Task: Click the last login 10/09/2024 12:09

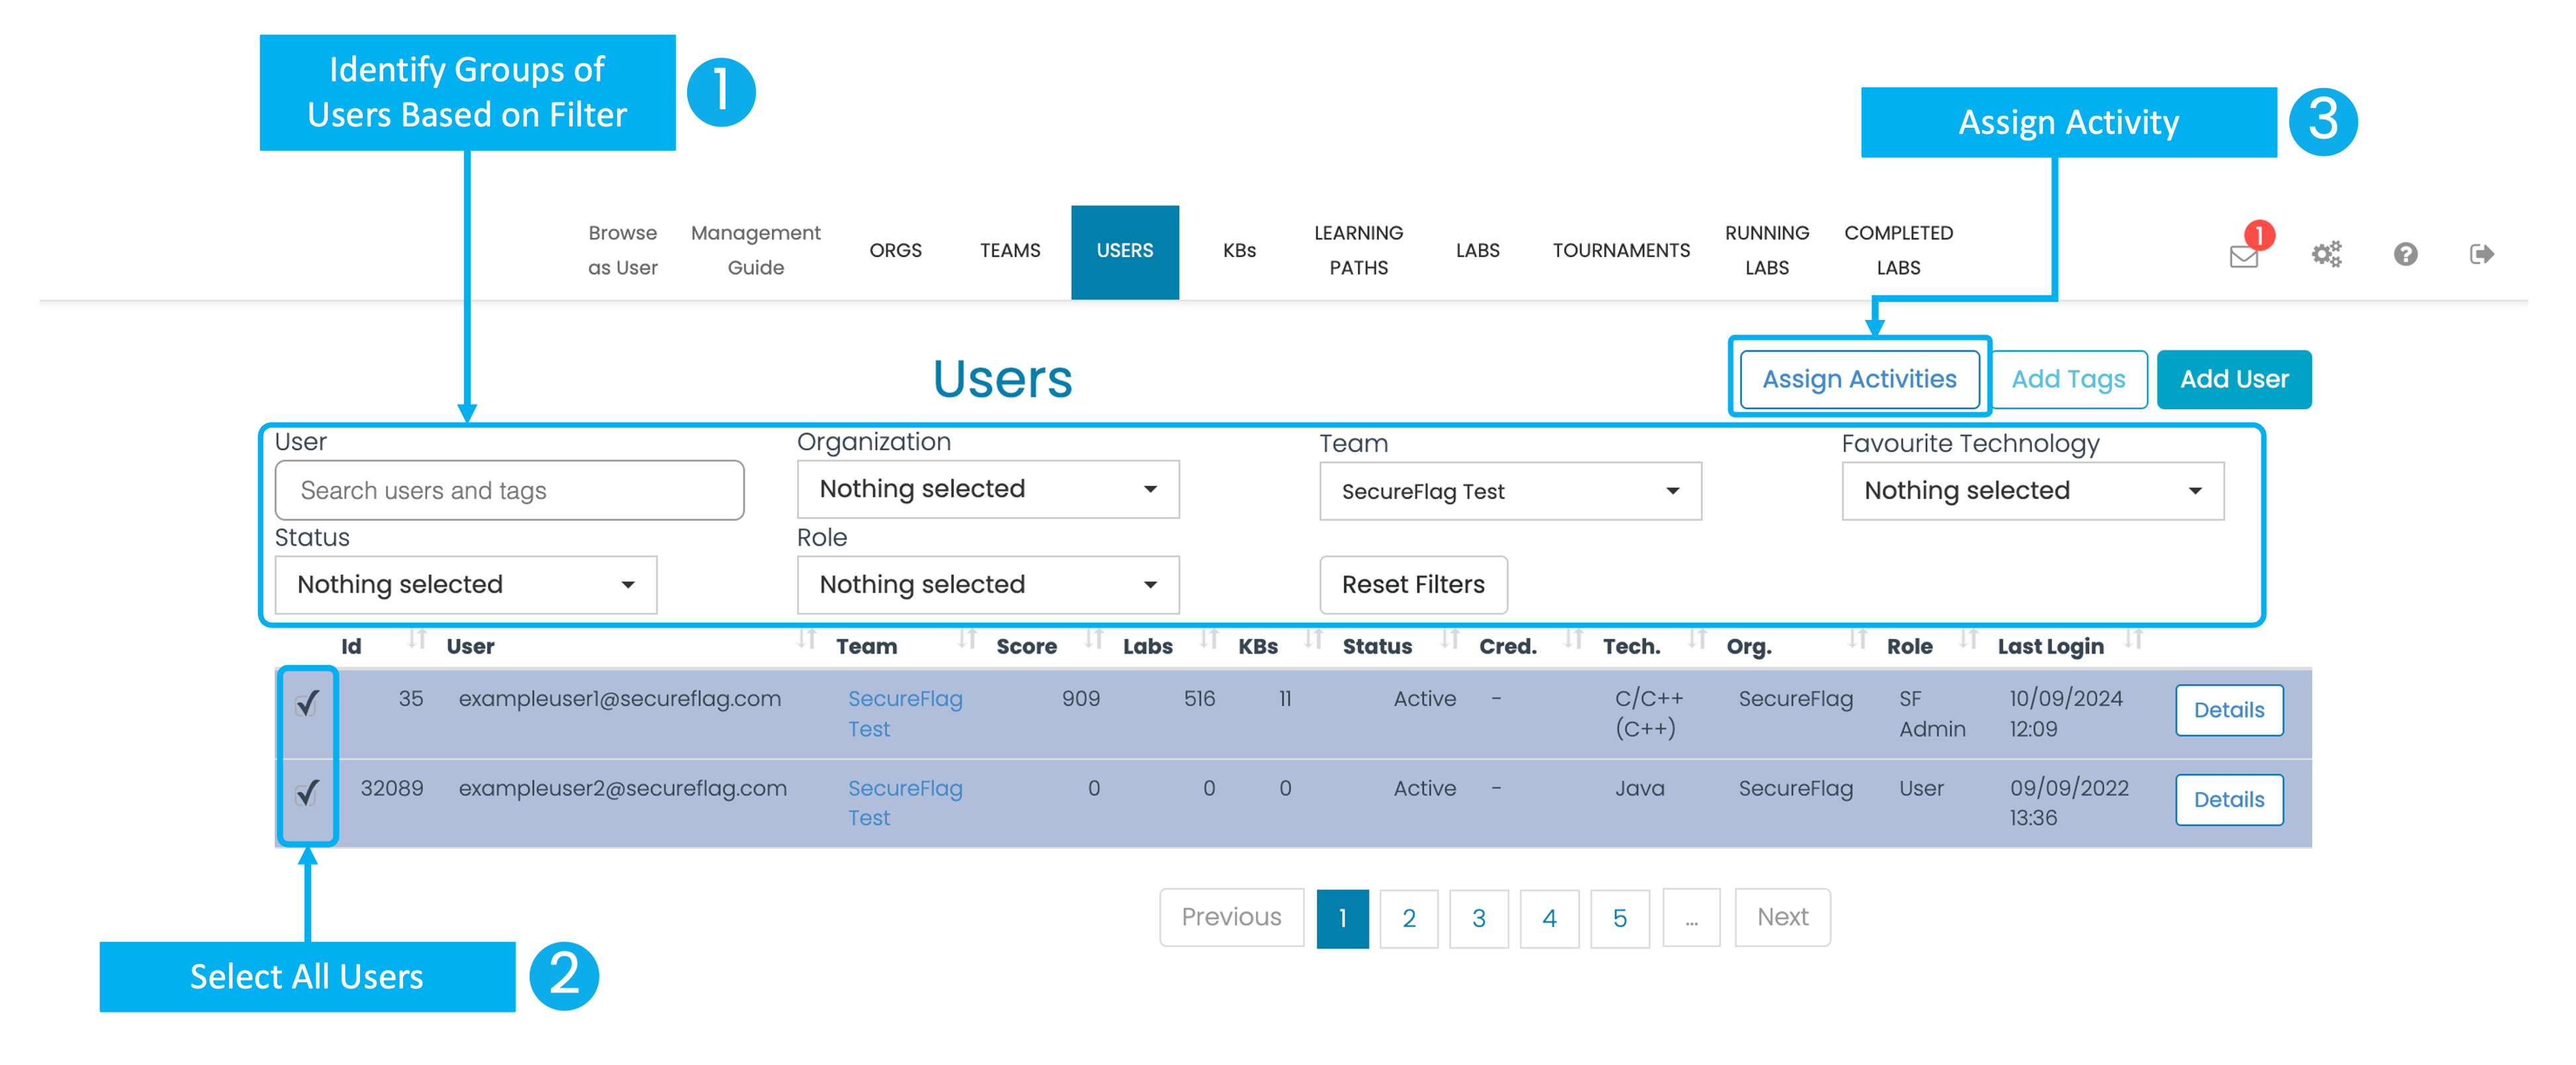Action: click(2066, 714)
